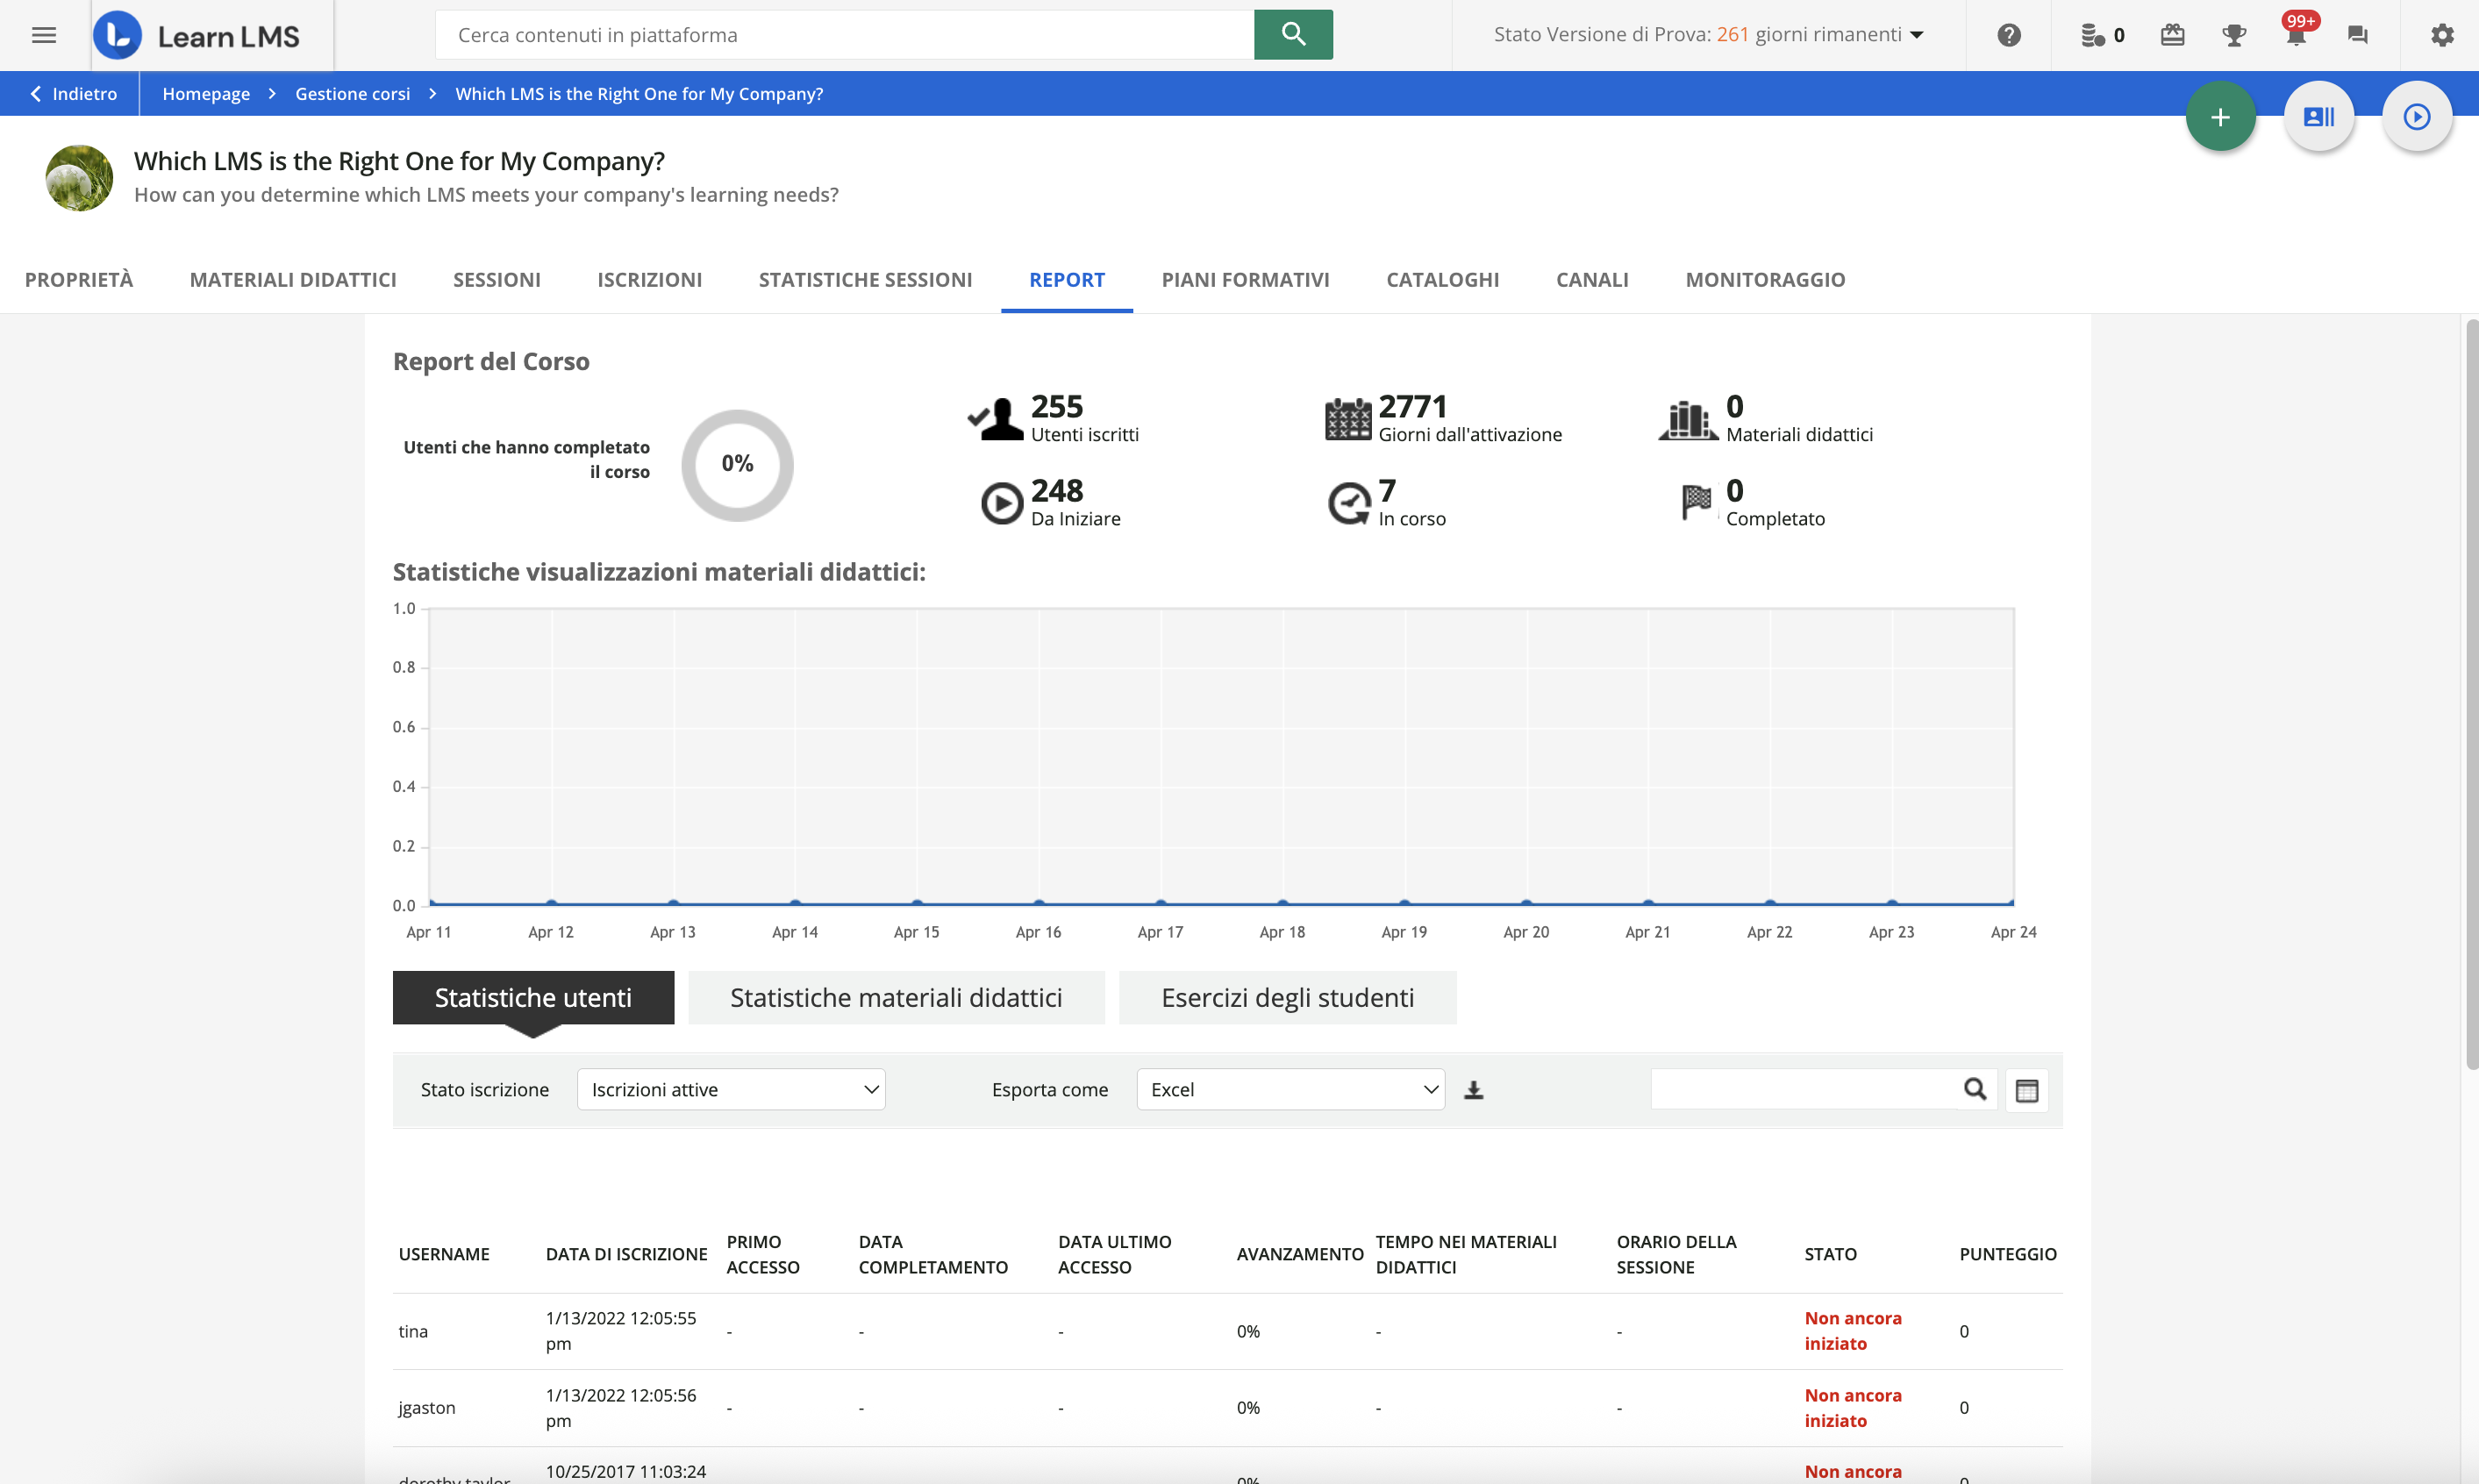Click the contact card round button
This screenshot has height=1484, width=2479.
click(x=2319, y=117)
